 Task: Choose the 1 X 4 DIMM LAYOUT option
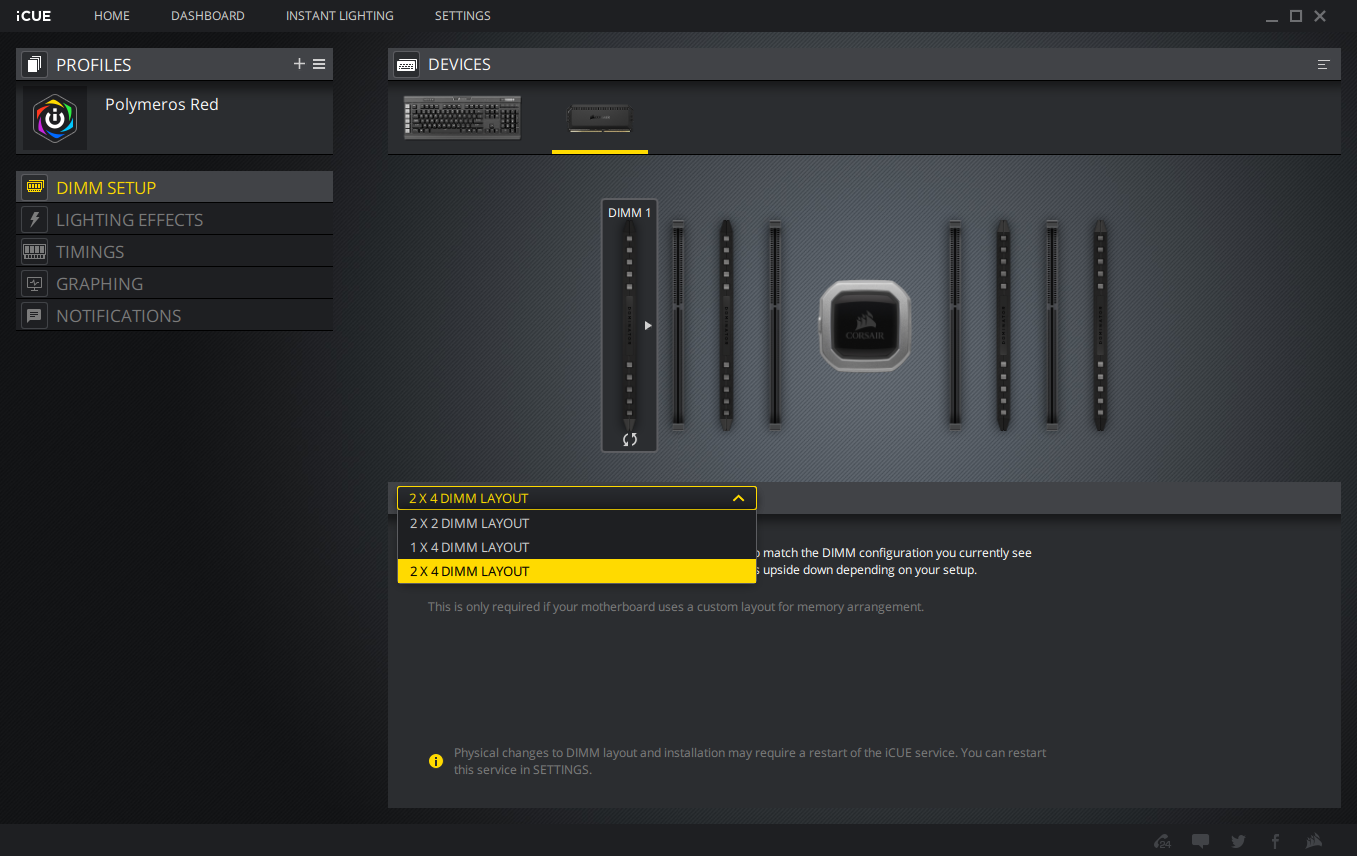(x=577, y=547)
